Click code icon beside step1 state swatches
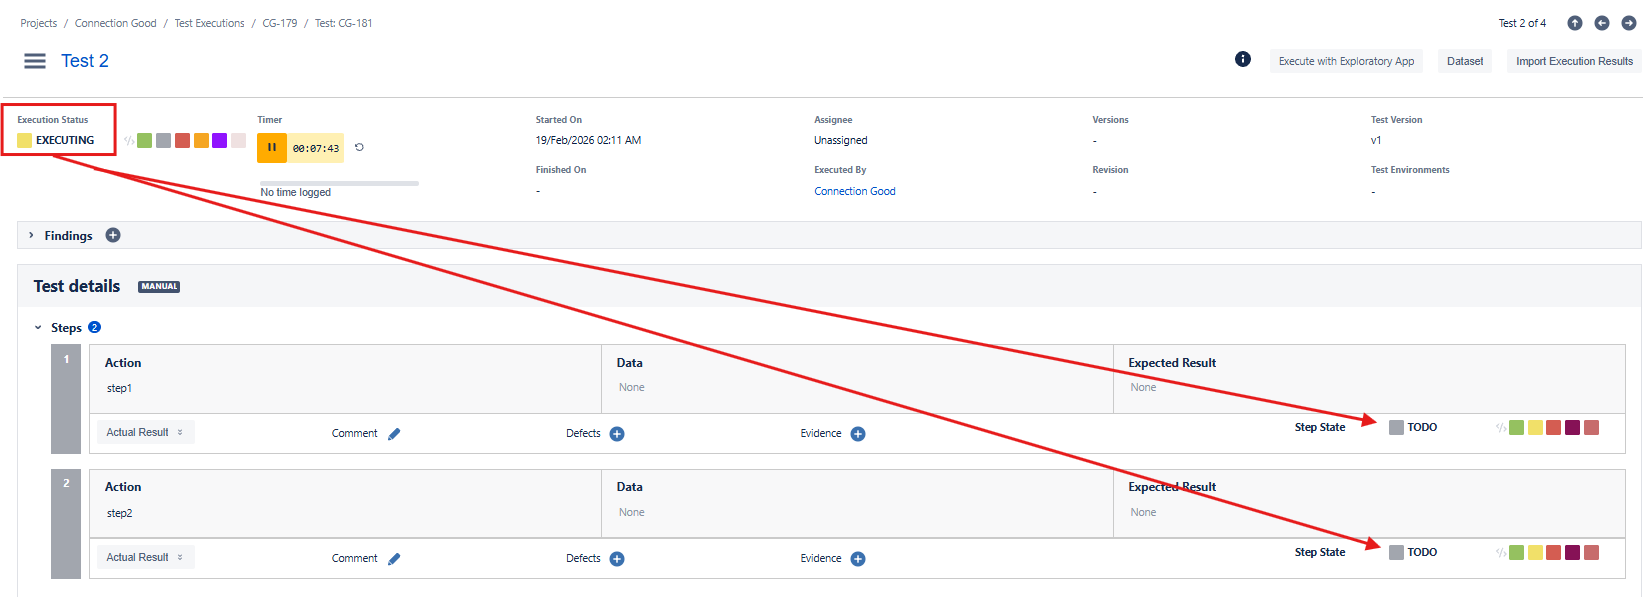 (1501, 428)
